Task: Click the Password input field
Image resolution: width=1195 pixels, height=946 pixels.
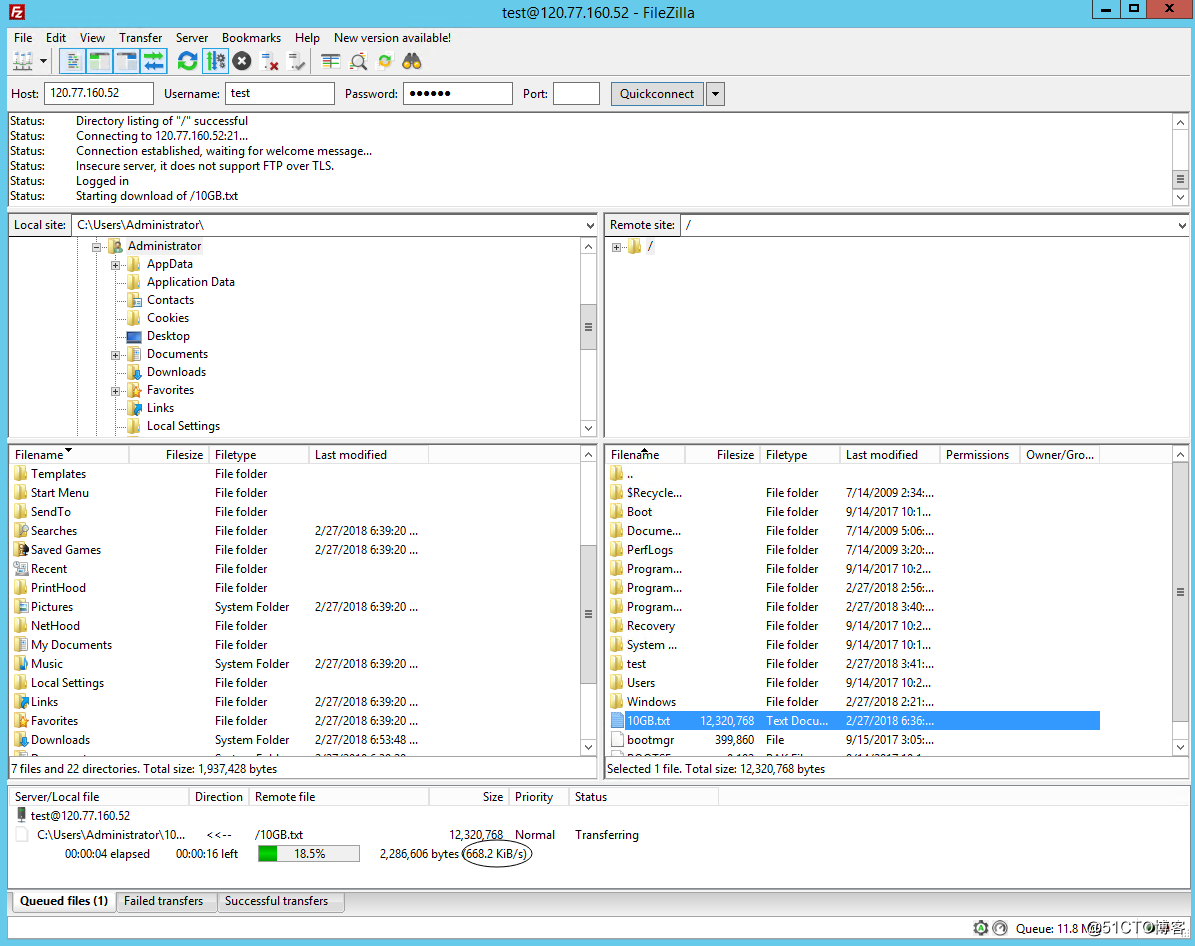Action: coord(457,93)
